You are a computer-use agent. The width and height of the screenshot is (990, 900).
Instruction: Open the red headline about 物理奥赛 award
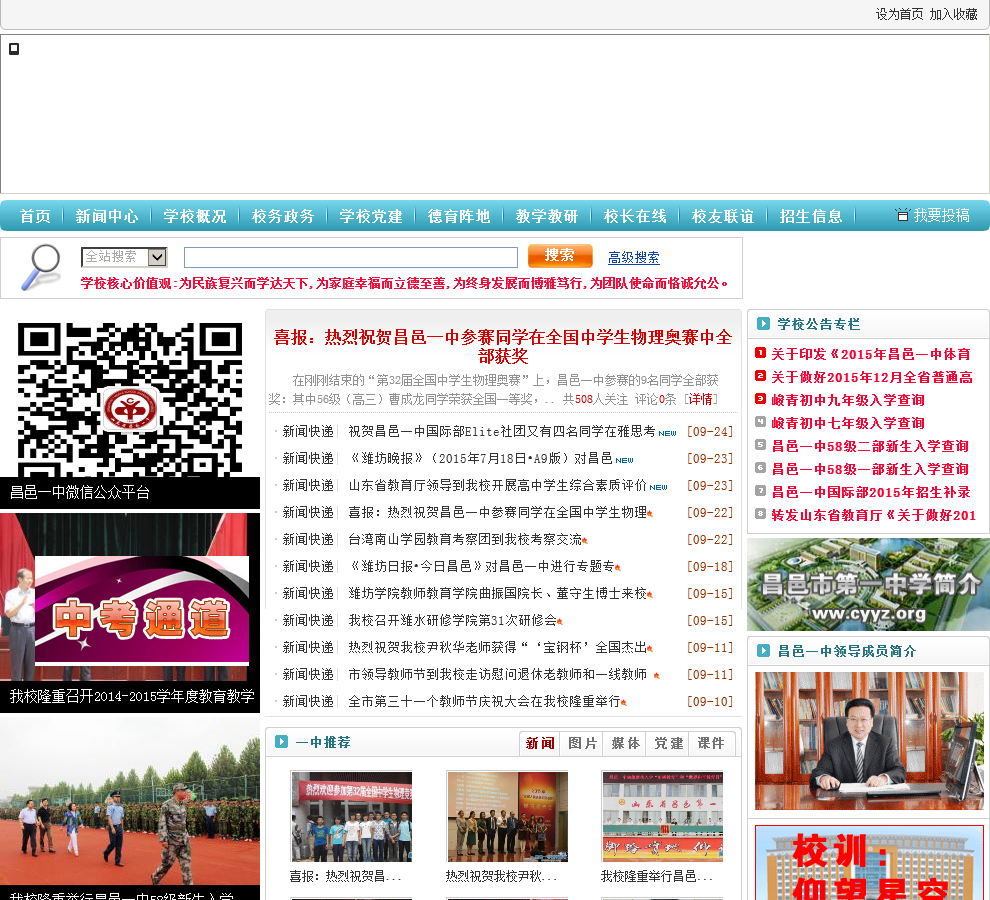503,346
